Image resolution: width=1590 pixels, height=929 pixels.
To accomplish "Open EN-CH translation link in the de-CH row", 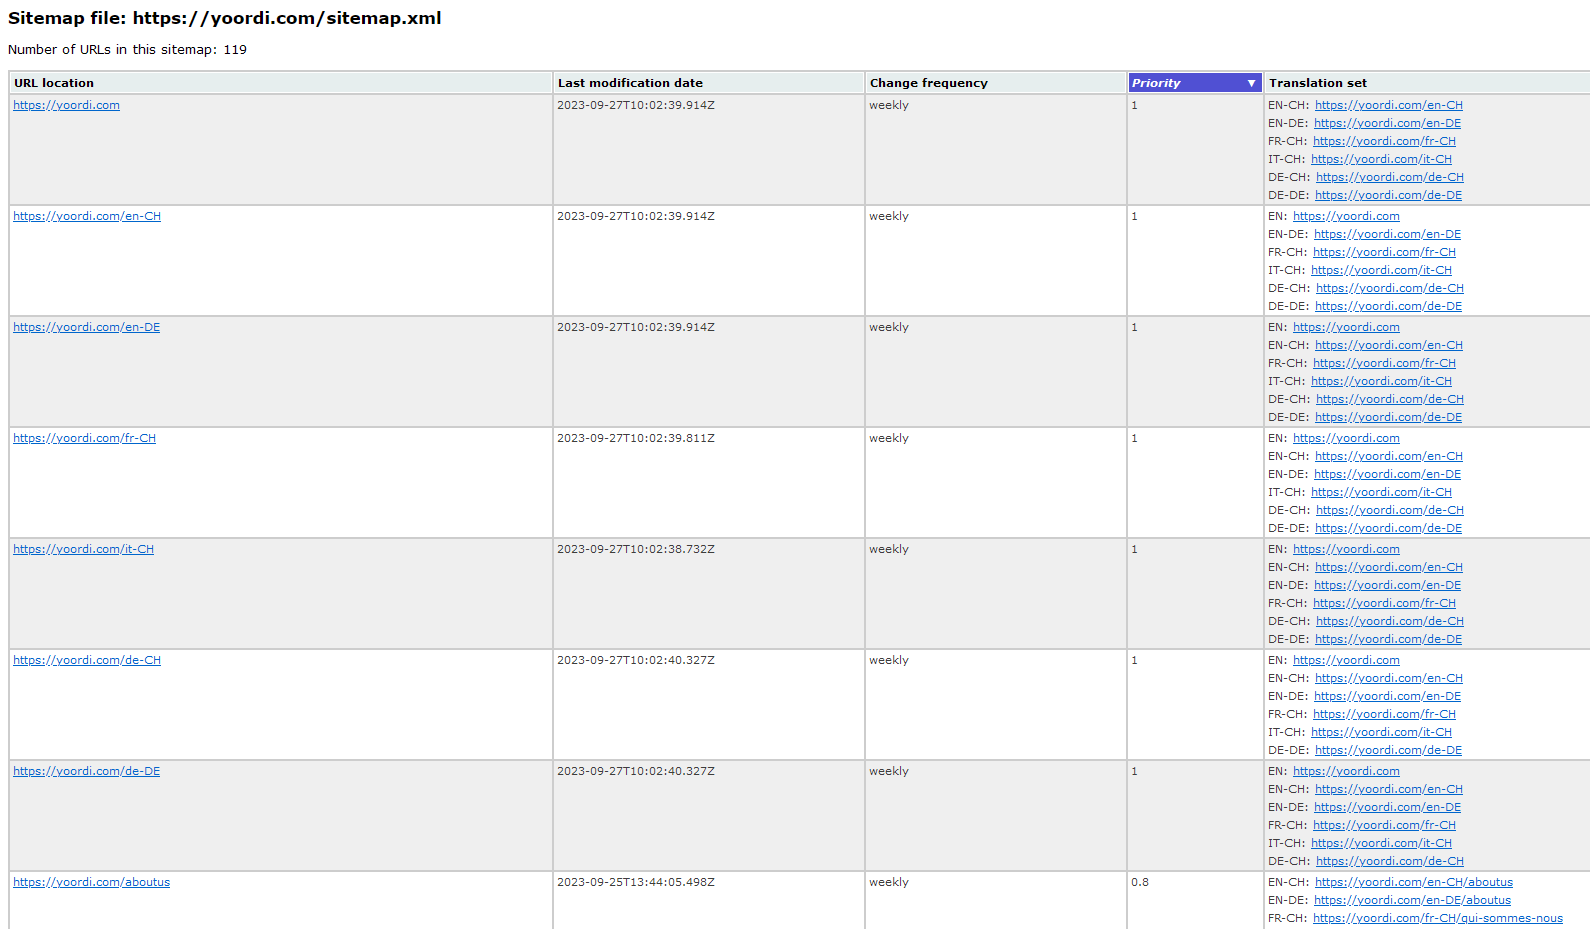I will coord(1388,678).
